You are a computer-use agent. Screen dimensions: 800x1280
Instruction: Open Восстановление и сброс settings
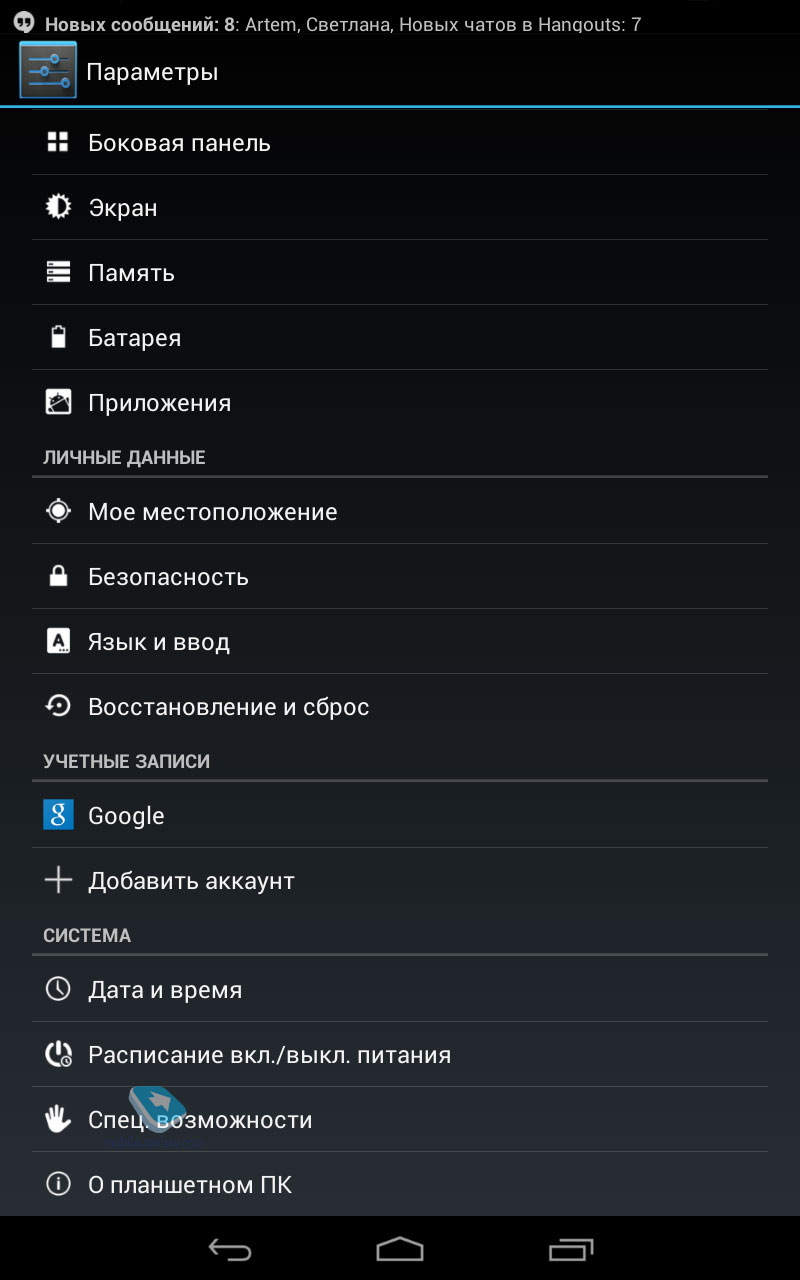point(400,706)
